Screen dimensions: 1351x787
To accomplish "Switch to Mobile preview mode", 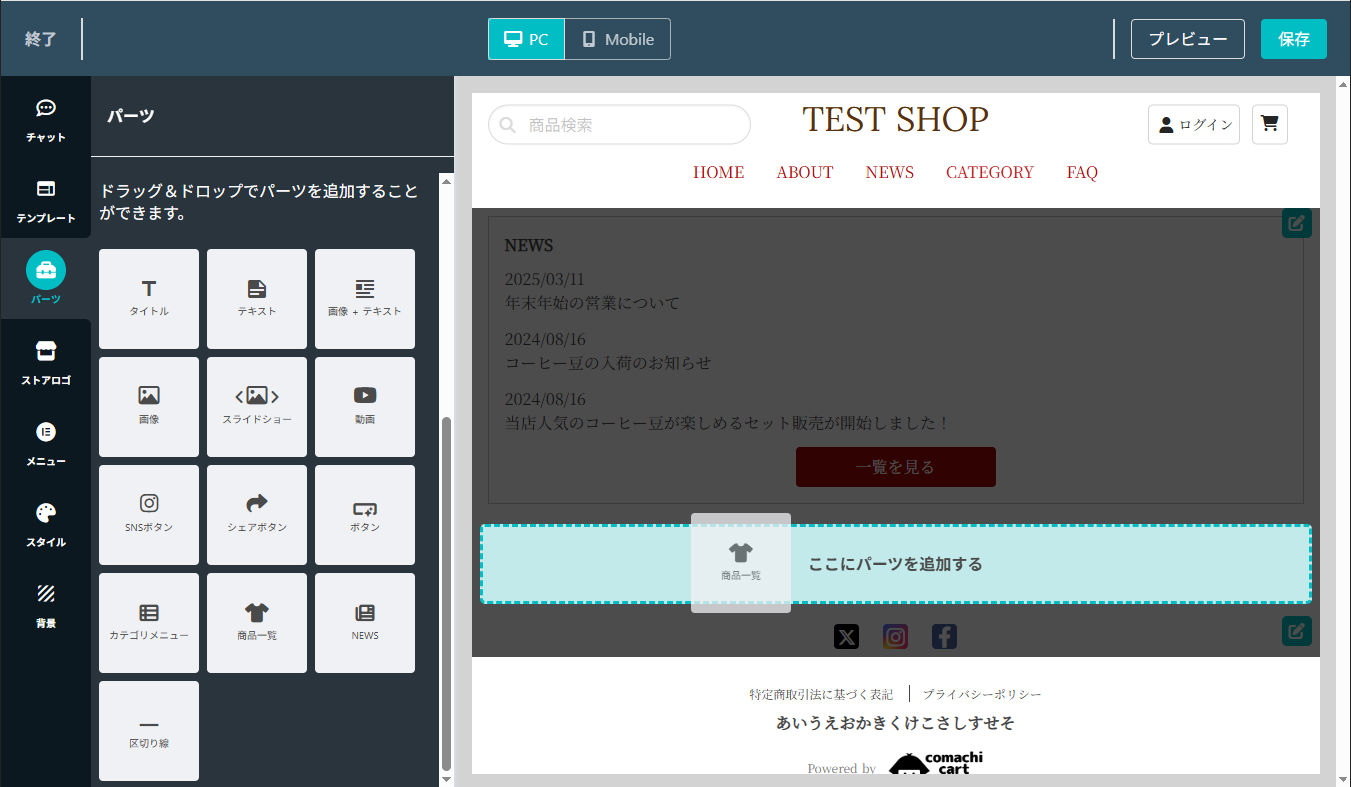I will click(x=617, y=39).
